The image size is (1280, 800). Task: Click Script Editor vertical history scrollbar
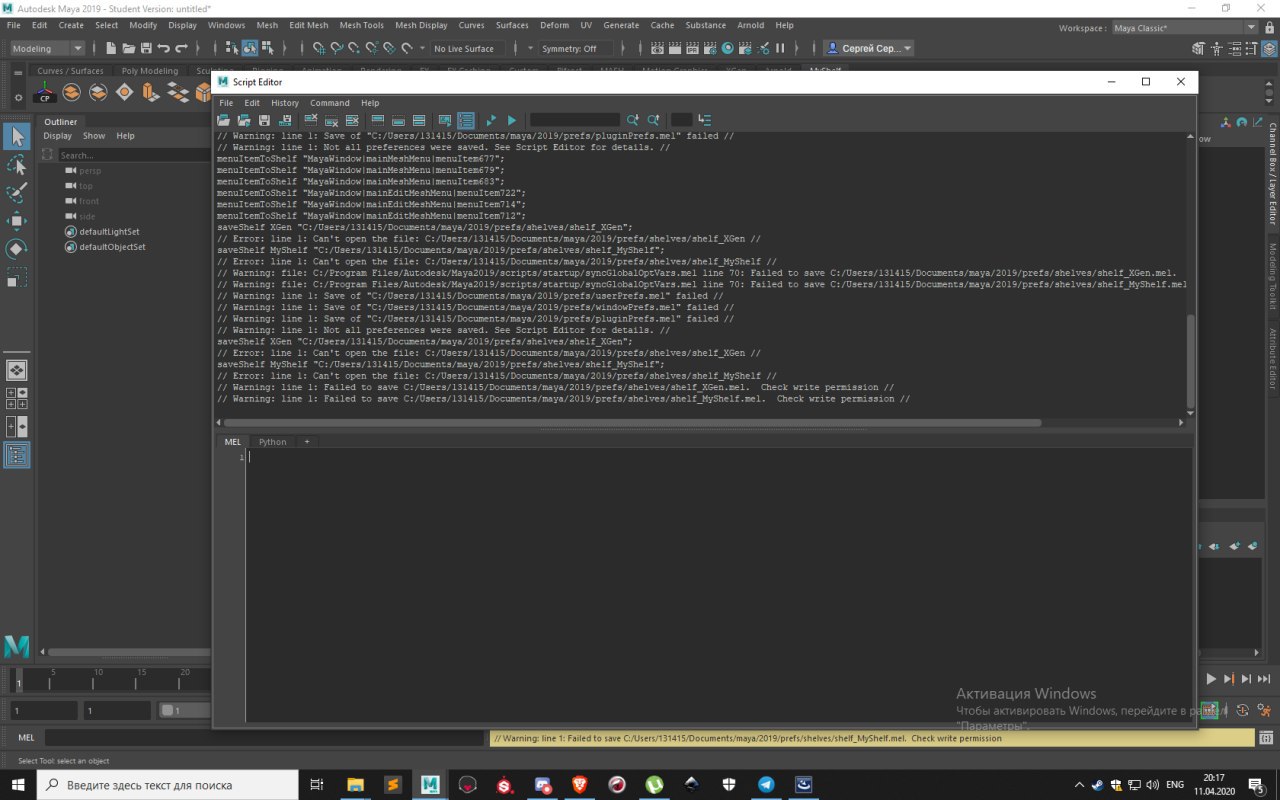[x=1190, y=360]
